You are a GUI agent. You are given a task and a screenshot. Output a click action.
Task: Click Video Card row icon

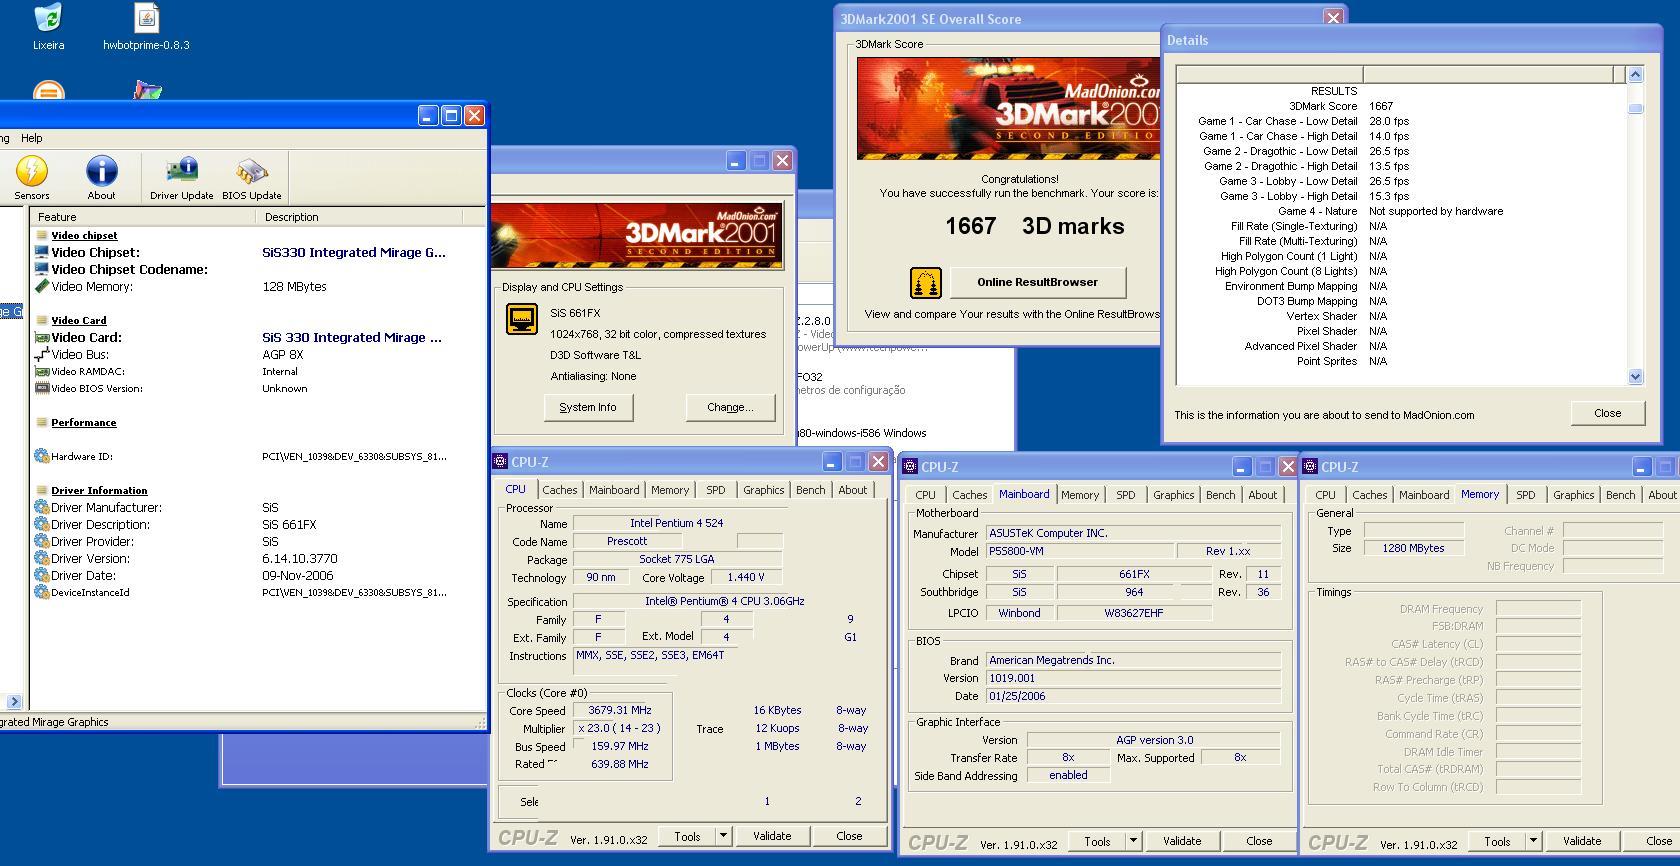point(42,338)
